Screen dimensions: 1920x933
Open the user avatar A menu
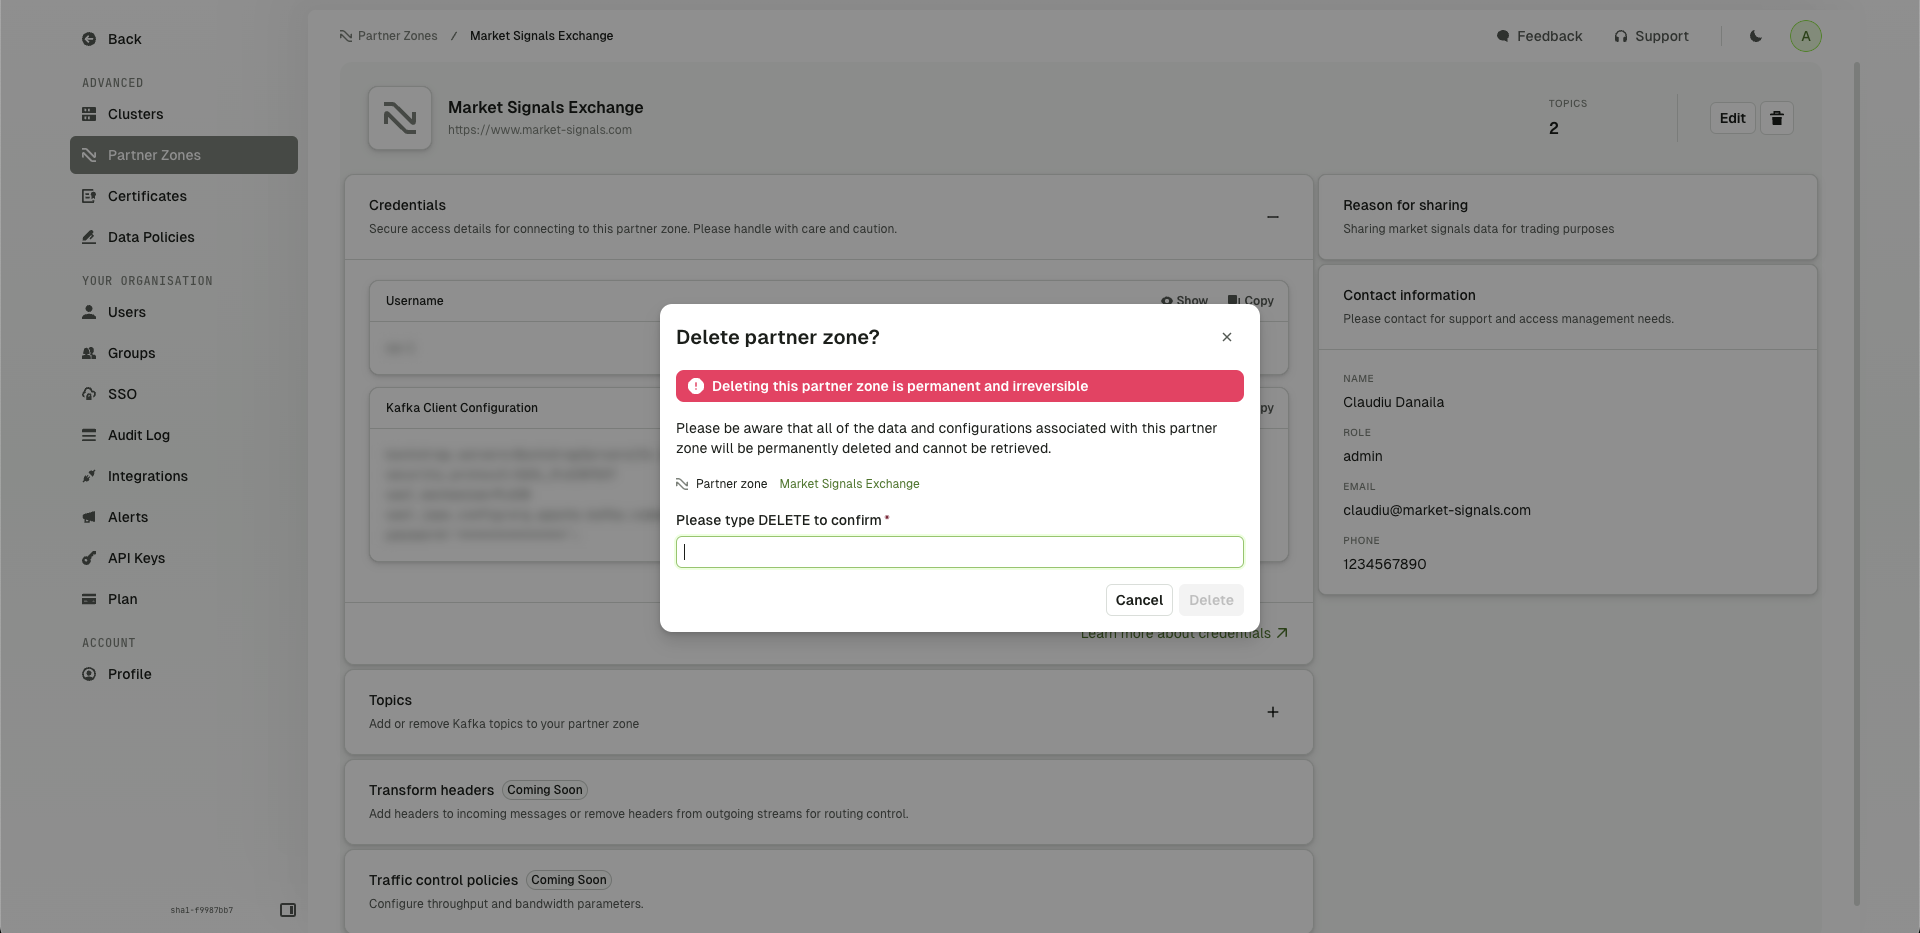click(x=1805, y=36)
